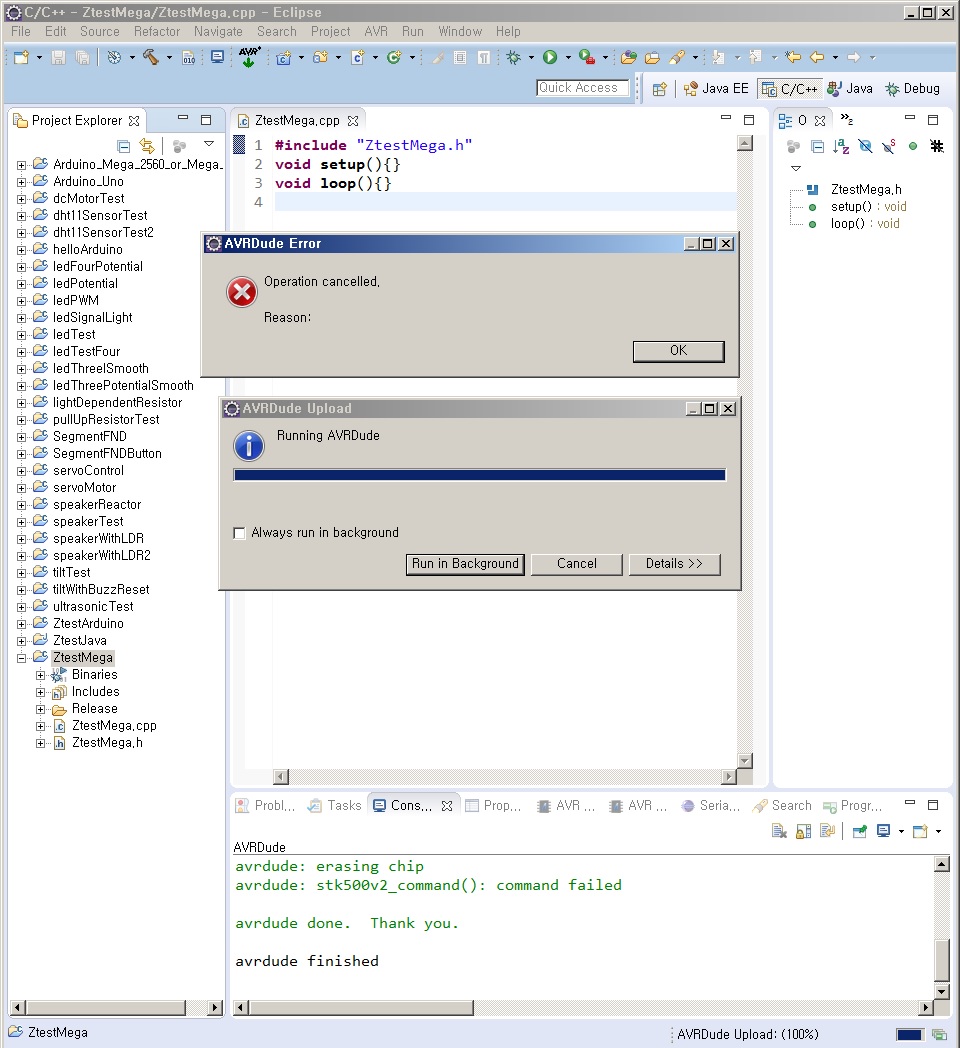
Task: Collapse the ZtestMega project node
Action: coord(21,658)
